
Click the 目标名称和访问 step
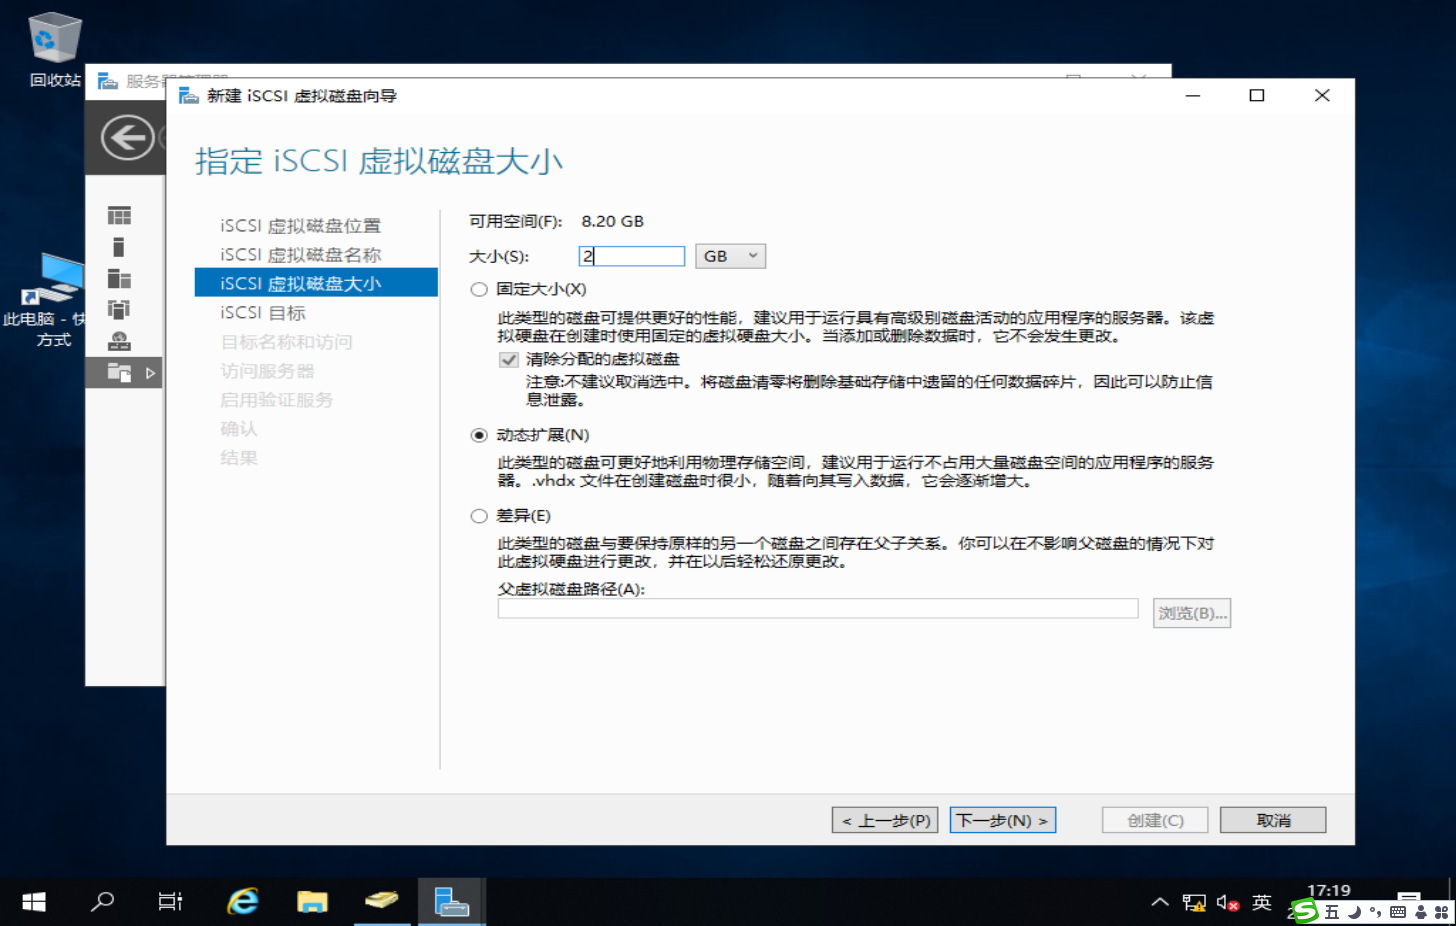point(287,342)
